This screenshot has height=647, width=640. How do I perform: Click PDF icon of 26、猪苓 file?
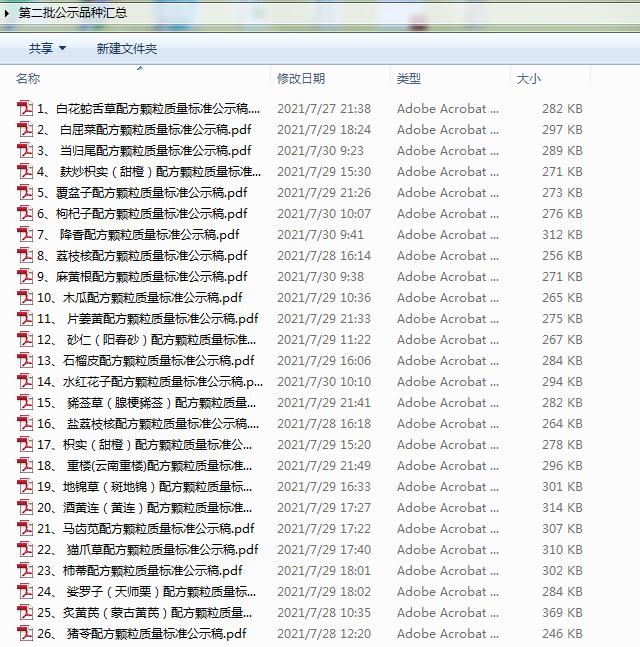pyautogui.click(x=25, y=634)
